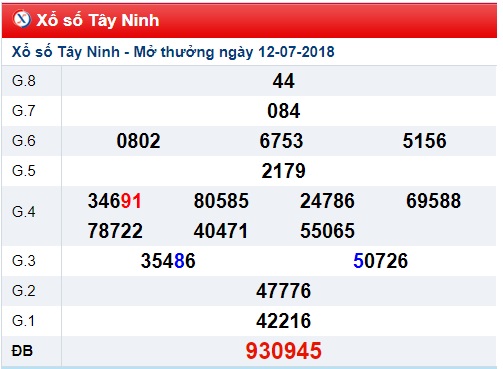
Task: Click the ĐB row label
Action: (x=22, y=351)
